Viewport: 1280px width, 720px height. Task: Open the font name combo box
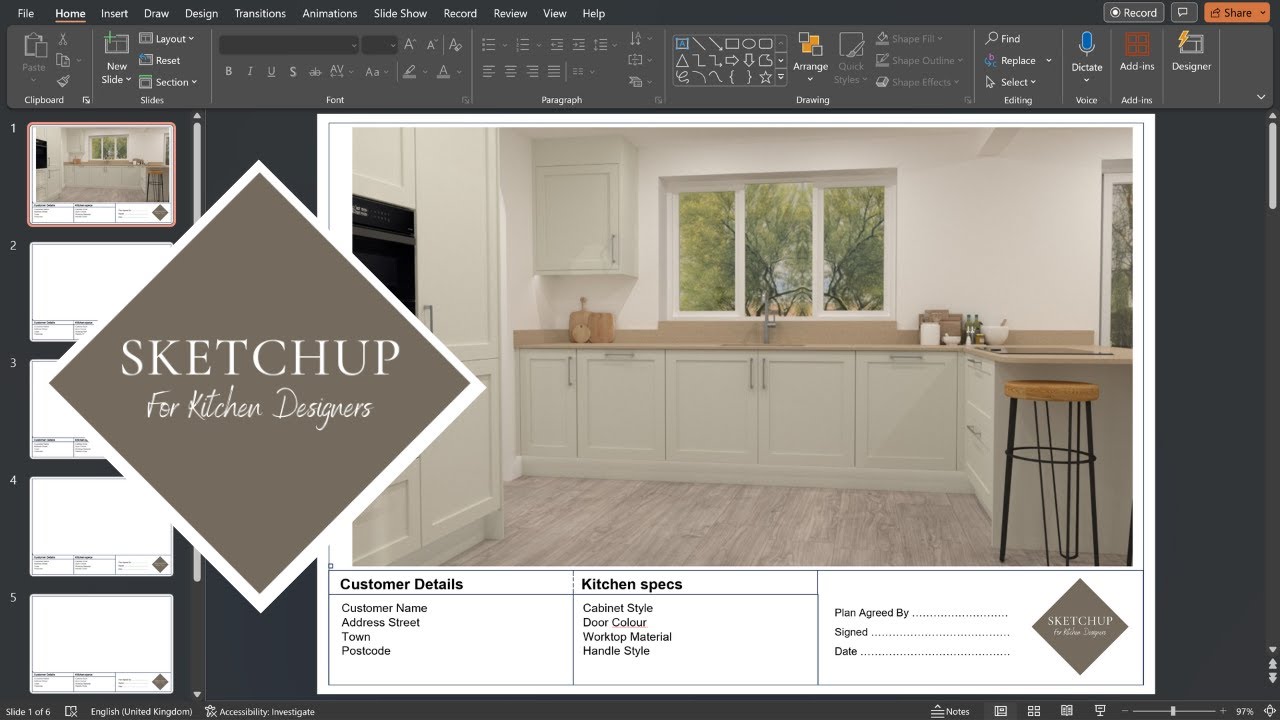(x=289, y=45)
